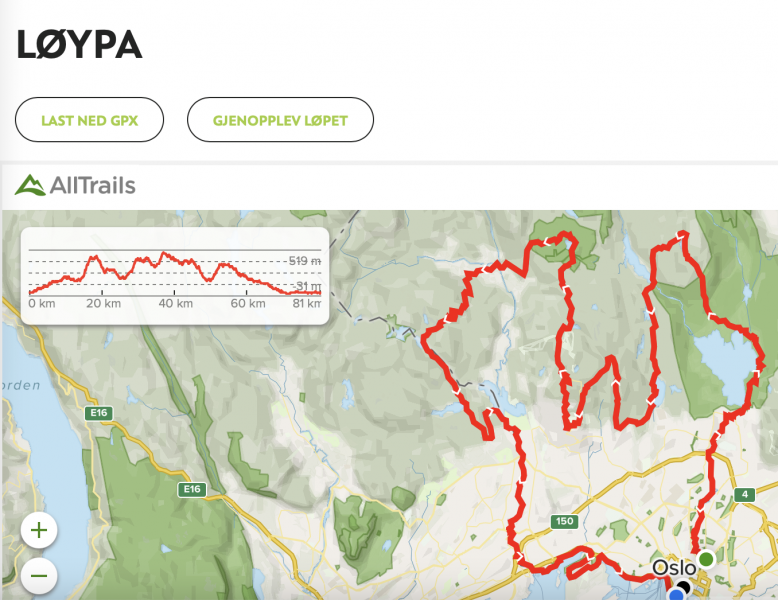Open the GJENOPPLEV LØPET link

tap(280, 120)
